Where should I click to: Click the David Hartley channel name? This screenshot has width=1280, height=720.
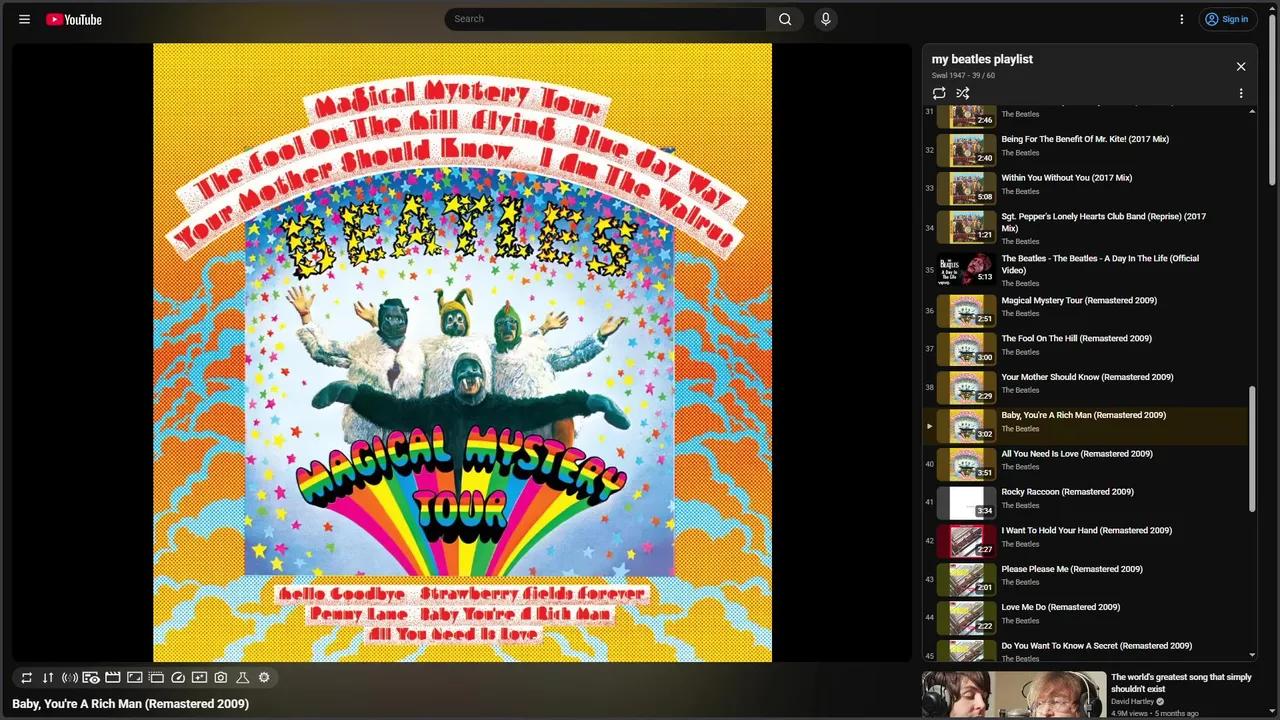coord(1134,702)
